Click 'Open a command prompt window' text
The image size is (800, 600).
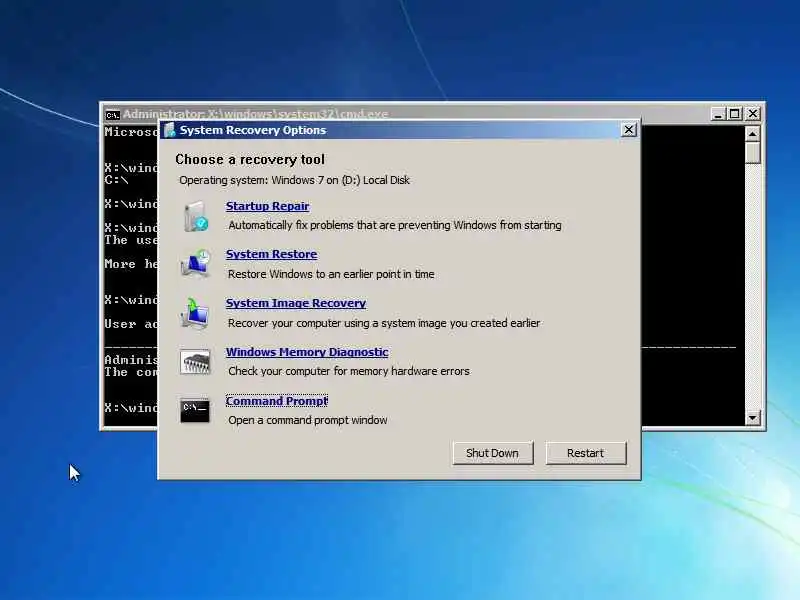click(x=308, y=420)
